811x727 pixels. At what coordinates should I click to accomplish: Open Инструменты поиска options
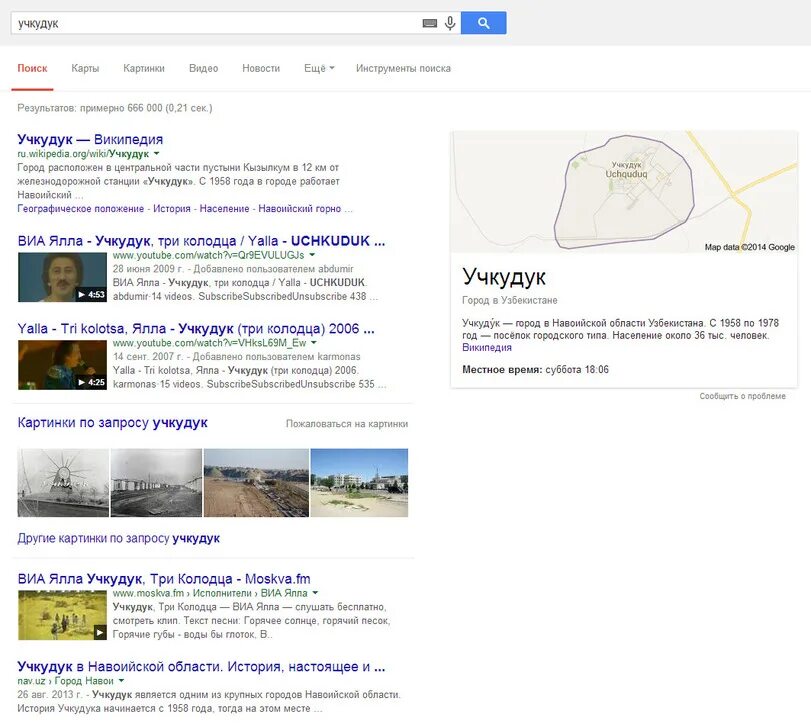pos(403,68)
